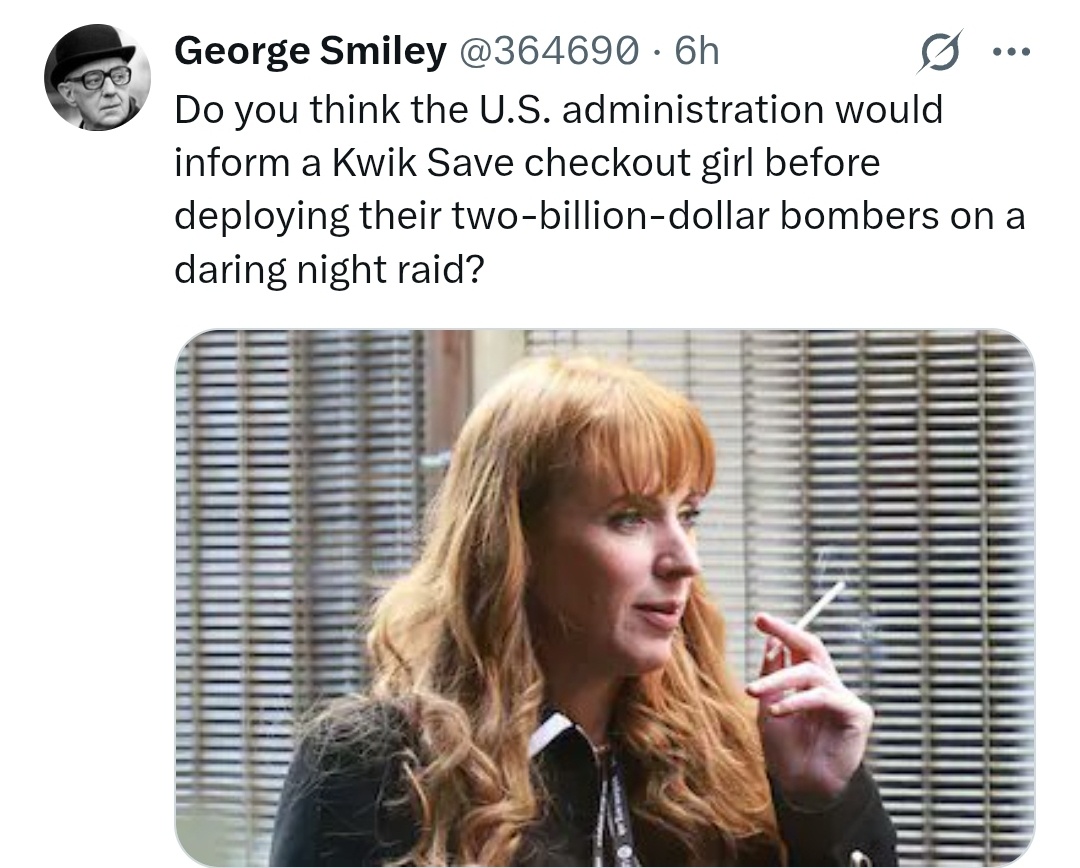Open the George Smiley display name link
1080x868 pixels.
pyautogui.click(x=311, y=51)
